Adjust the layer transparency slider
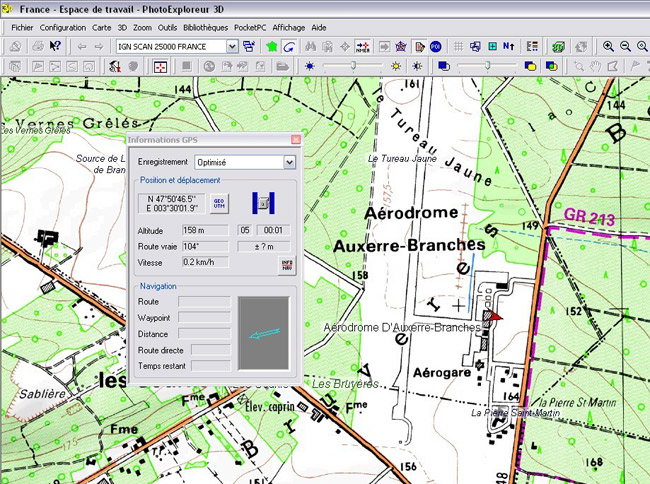This screenshot has width=650, height=484. tap(487, 65)
